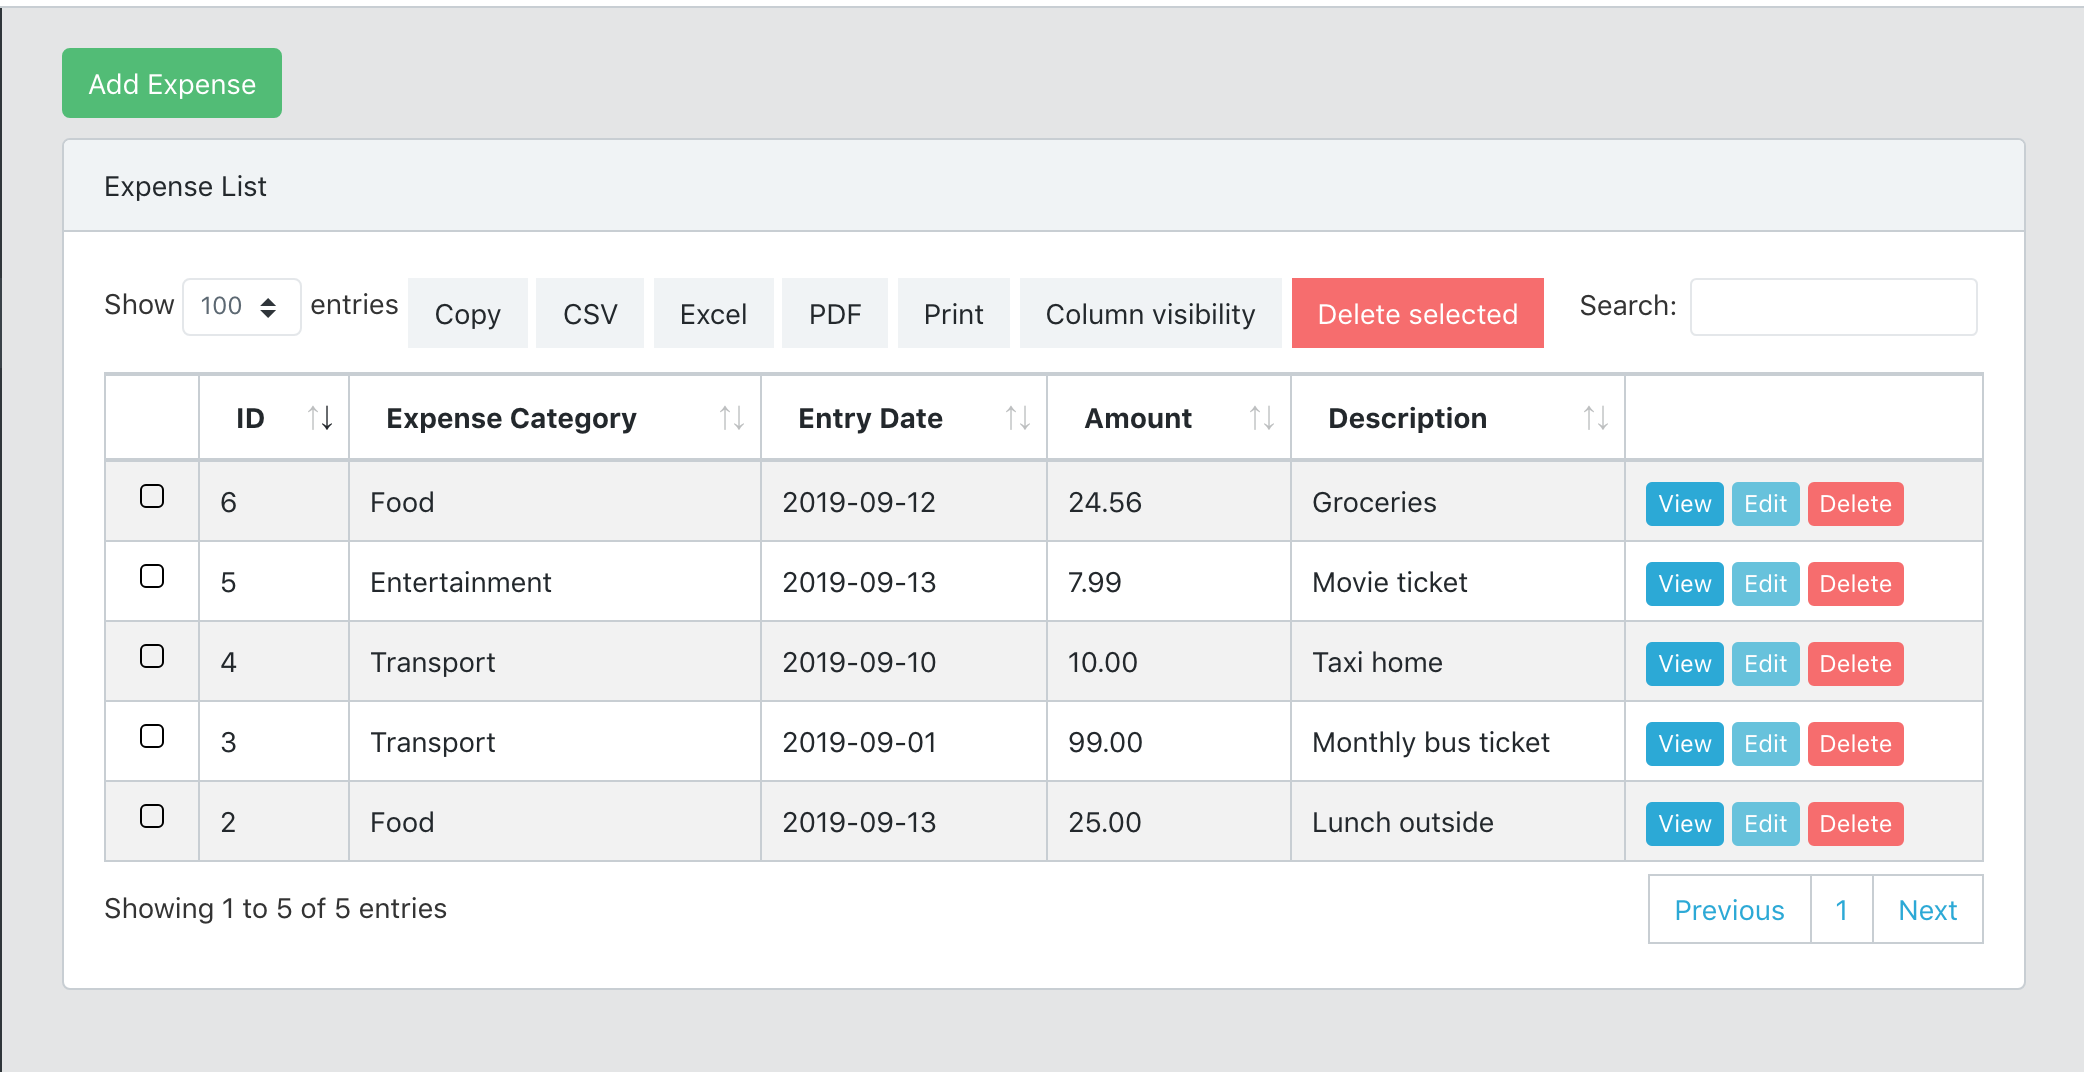Edit the Lunch outside expense
Image resolution: width=2084 pixels, height=1072 pixels.
pos(1765,824)
